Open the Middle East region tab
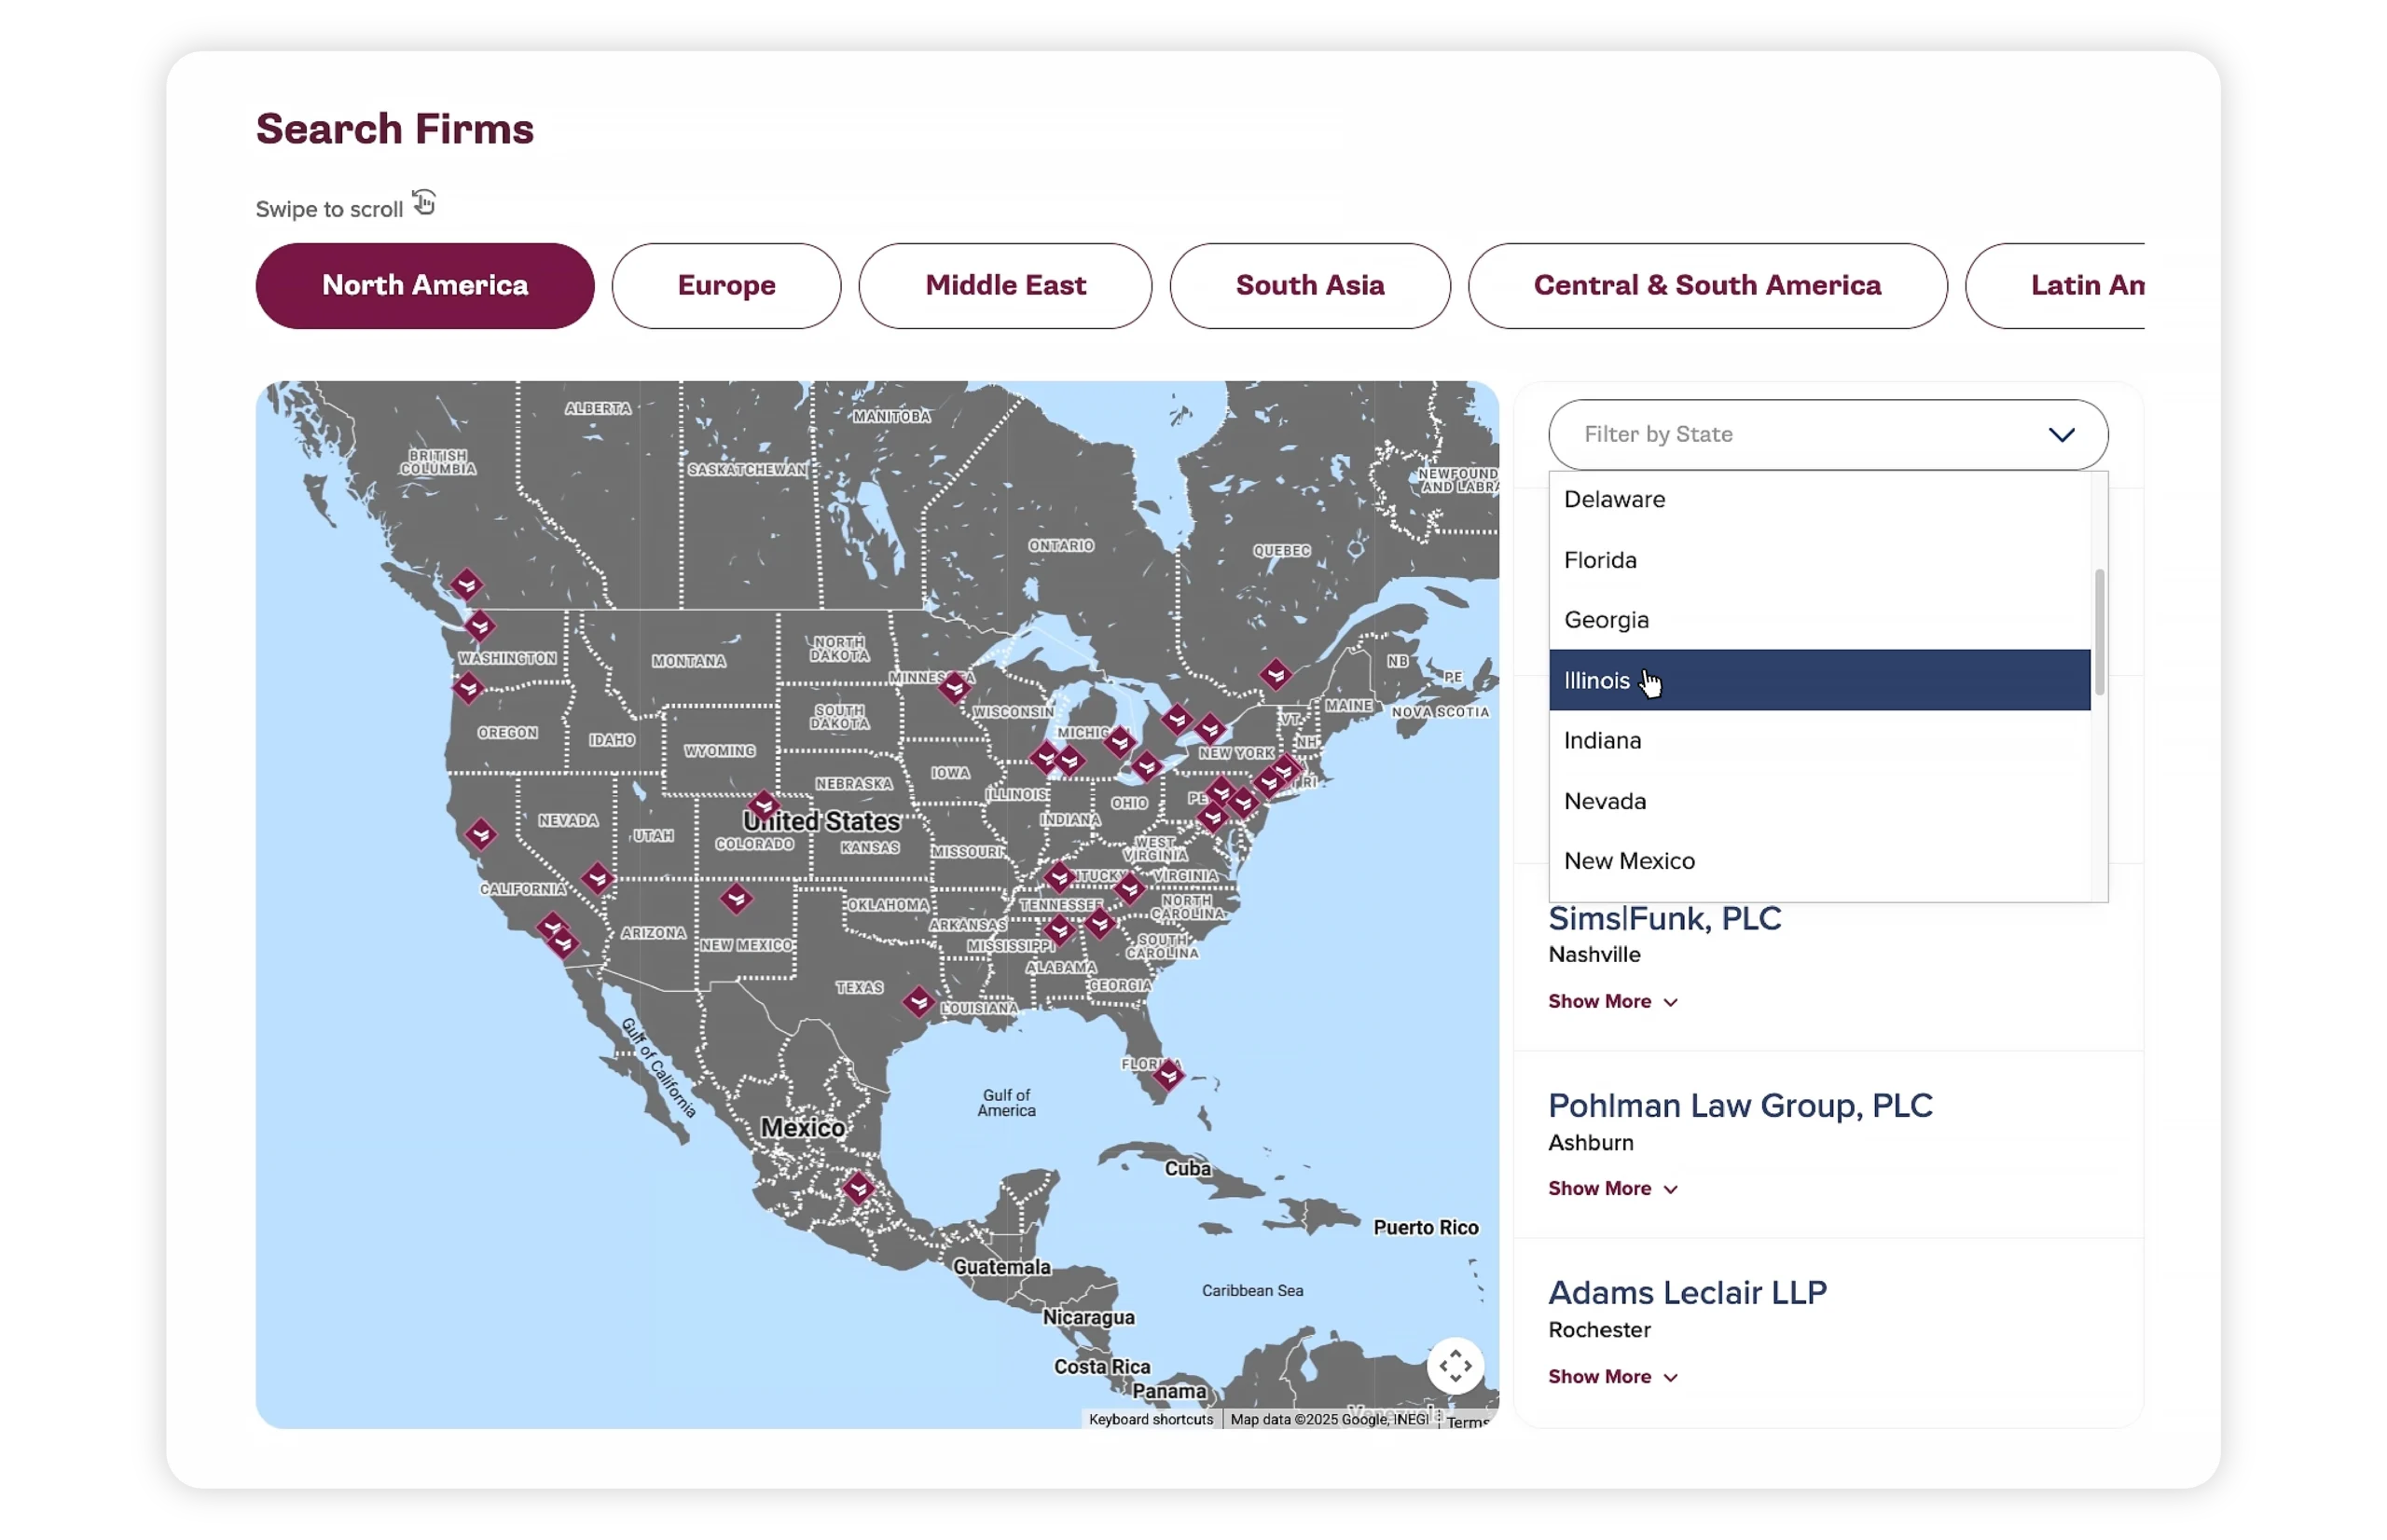This screenshot has width=2387, height=1540. [1004, 285]
